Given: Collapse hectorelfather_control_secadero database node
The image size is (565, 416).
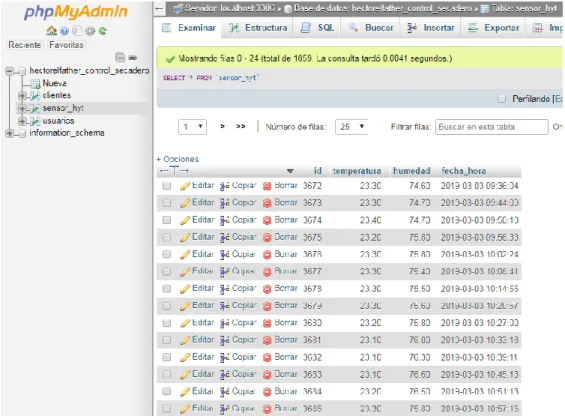Looking at the screenshot, I should point(10,71).
